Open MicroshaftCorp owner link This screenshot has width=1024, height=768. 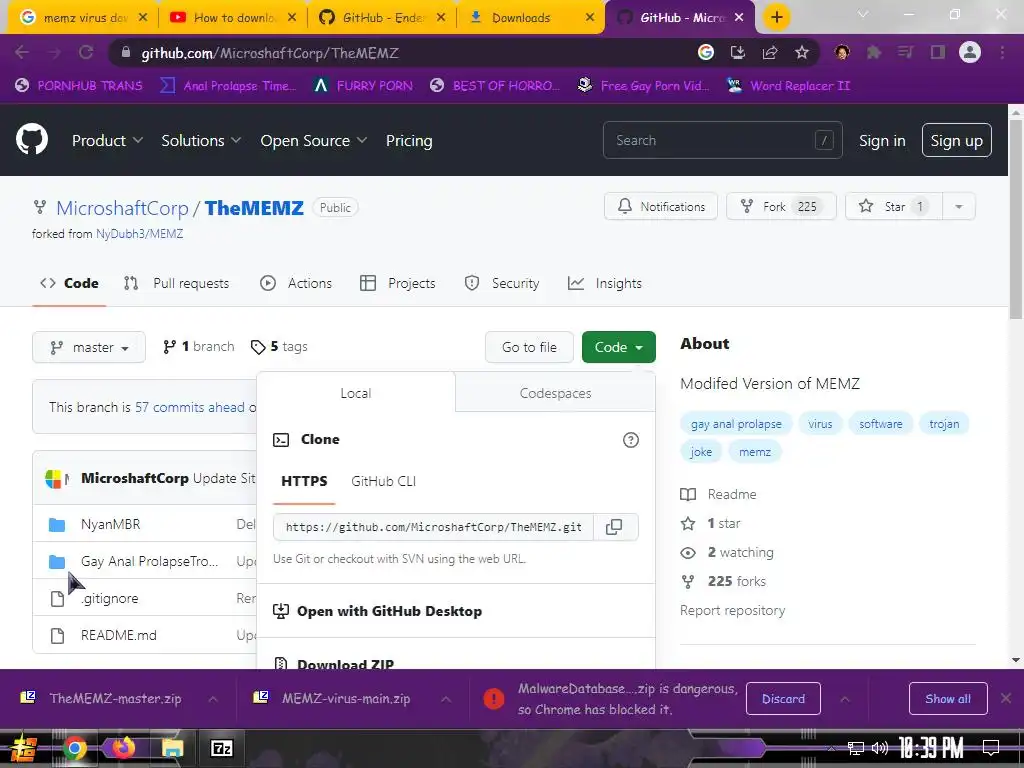pyautogui.click(x=122, y=208)
